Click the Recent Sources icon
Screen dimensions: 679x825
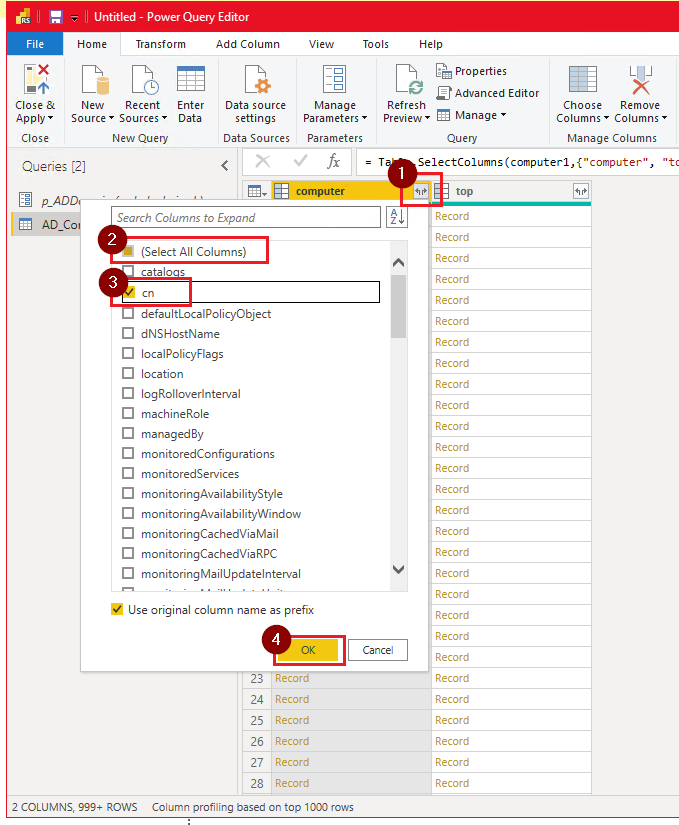tap(144, 79)
